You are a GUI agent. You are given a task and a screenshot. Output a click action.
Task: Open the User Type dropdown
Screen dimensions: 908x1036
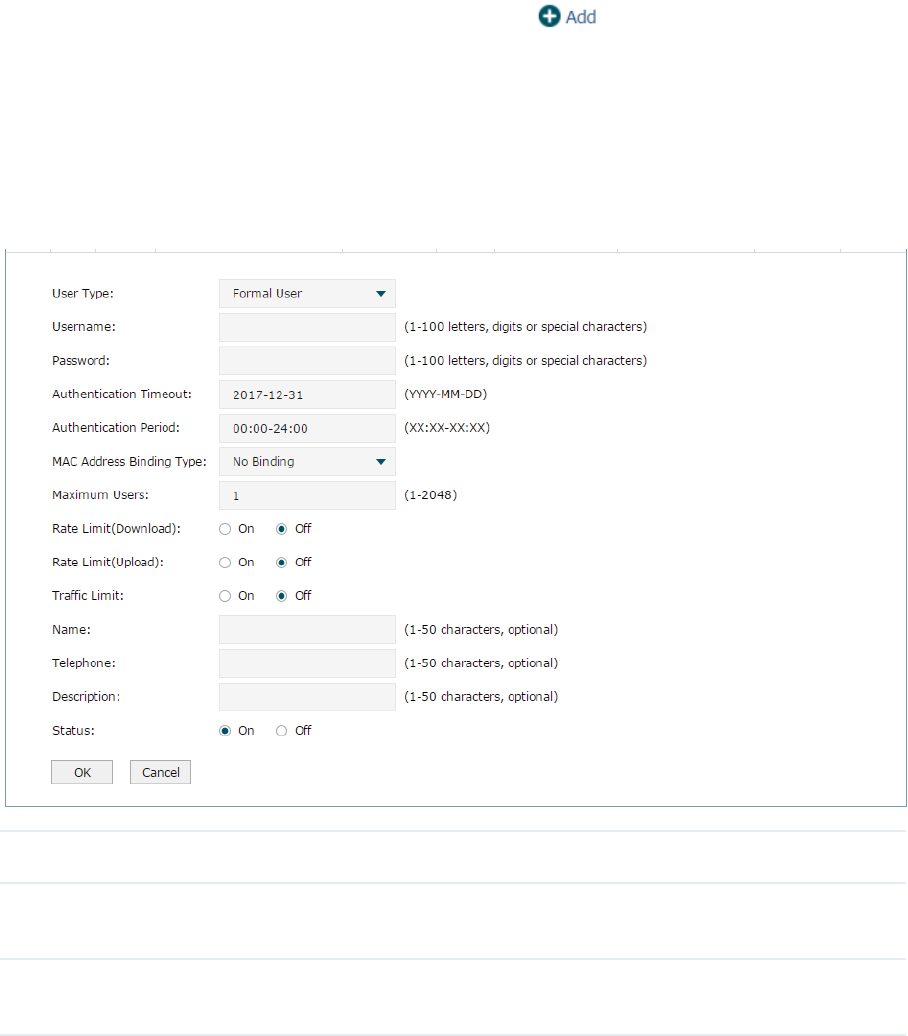pos(307,293)
